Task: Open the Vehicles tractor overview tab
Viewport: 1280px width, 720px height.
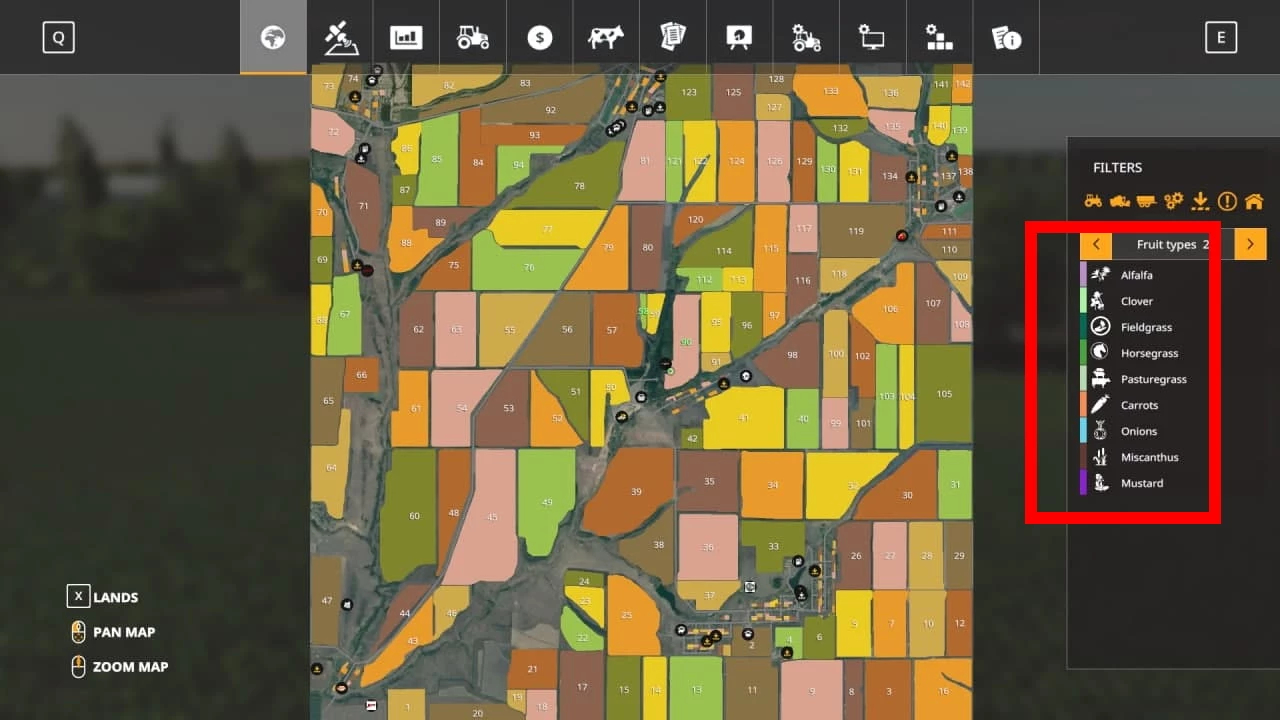Action: 473,38
